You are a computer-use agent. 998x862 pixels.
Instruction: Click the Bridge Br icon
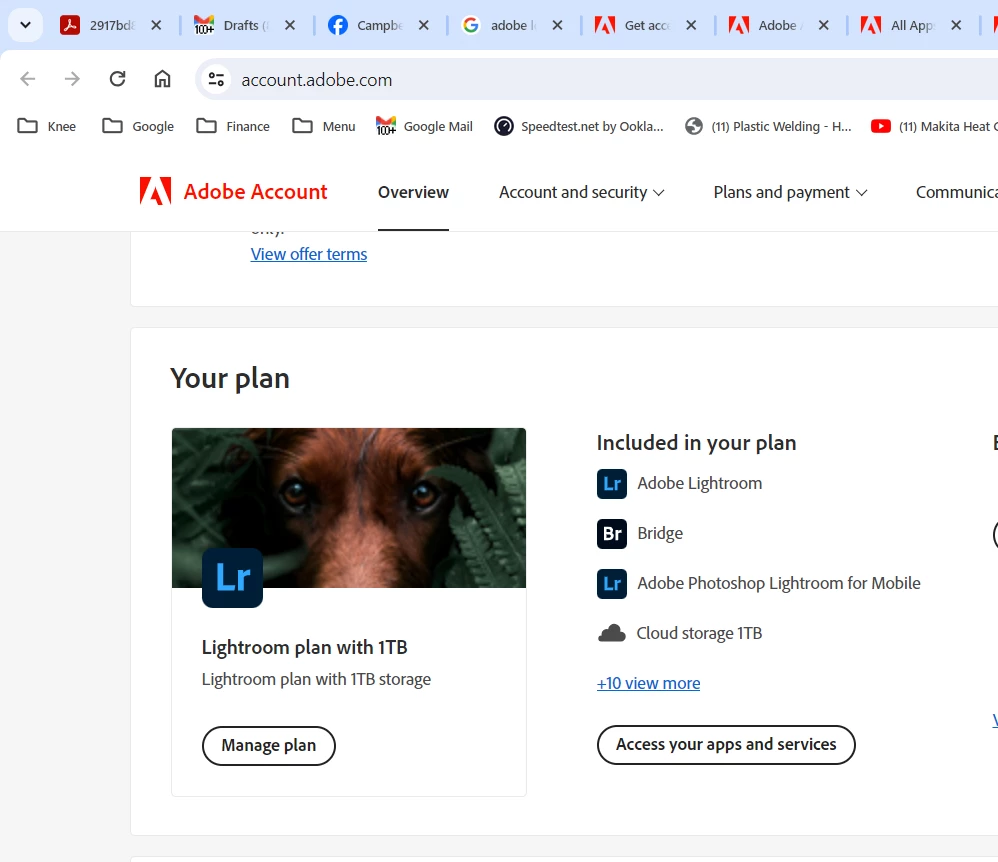pyautogui.click(x=612, y=533)
